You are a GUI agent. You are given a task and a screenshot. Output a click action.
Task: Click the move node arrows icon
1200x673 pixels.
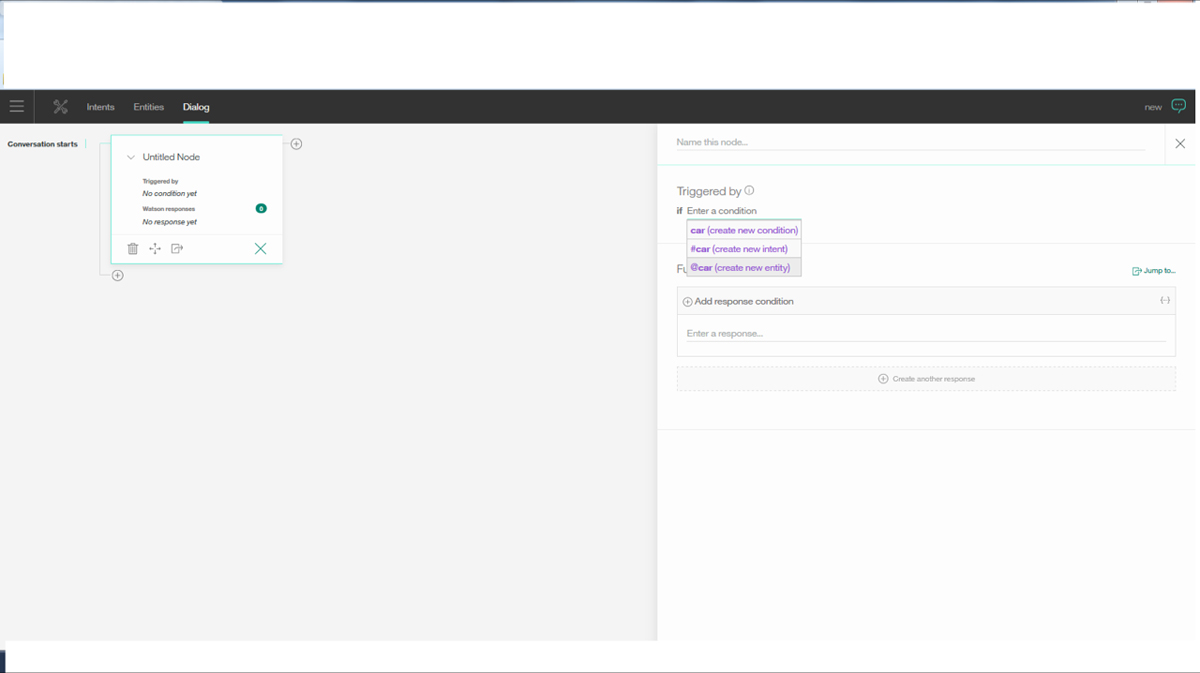155,249
